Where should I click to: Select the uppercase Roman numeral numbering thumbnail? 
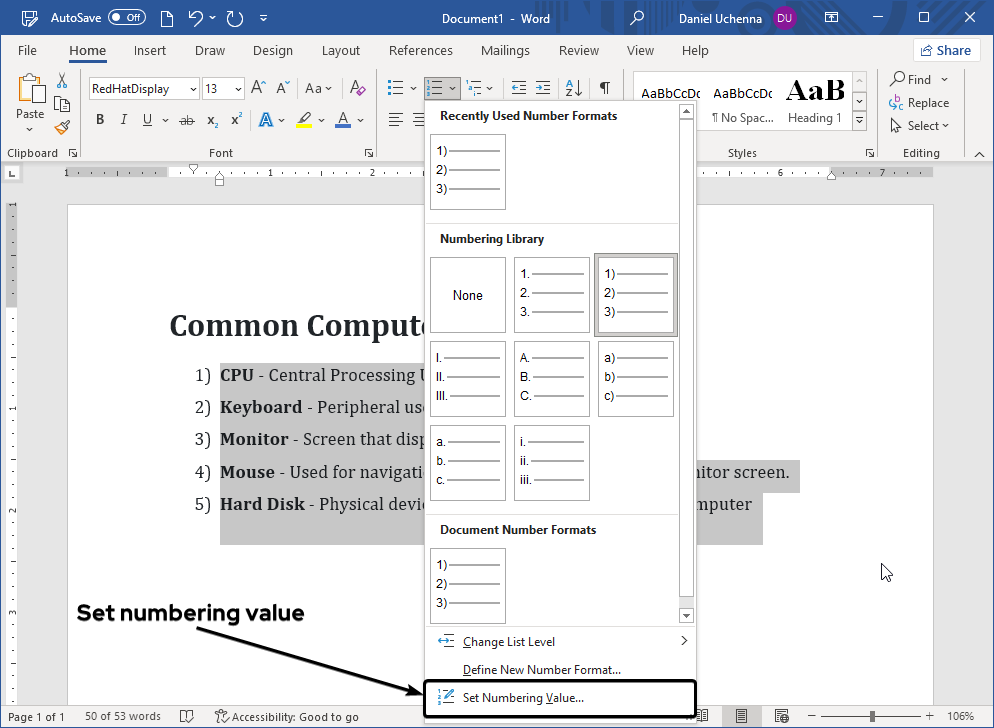click(x=467, y=379)
